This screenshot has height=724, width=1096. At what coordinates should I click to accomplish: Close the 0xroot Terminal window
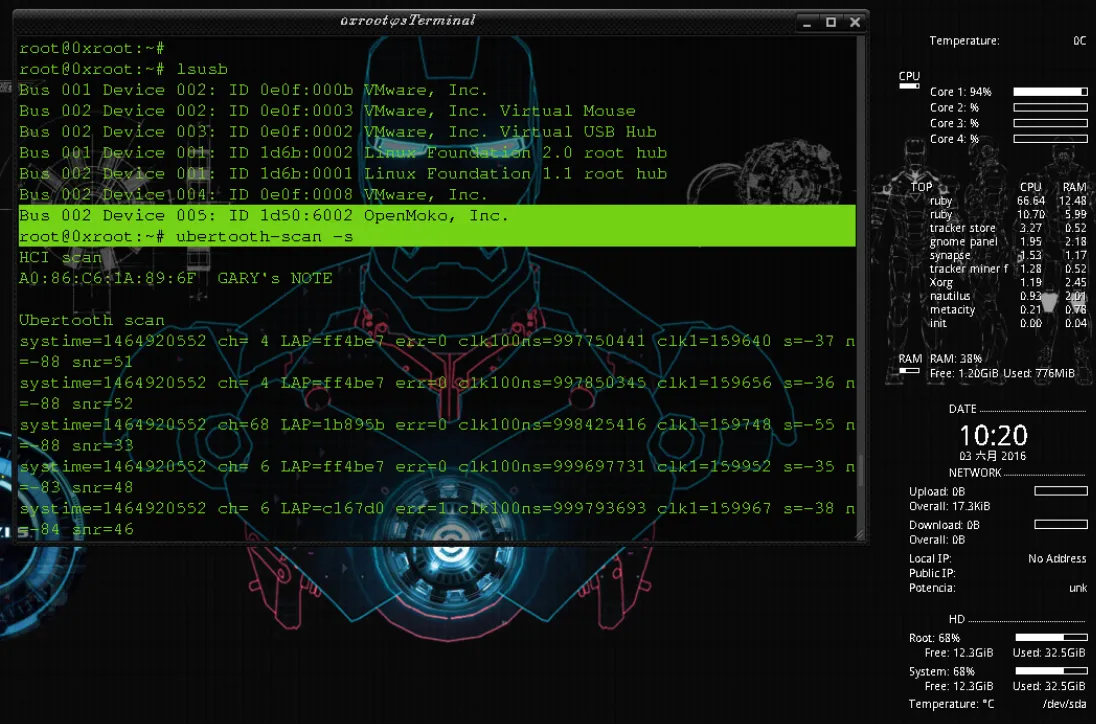point(855,22)
